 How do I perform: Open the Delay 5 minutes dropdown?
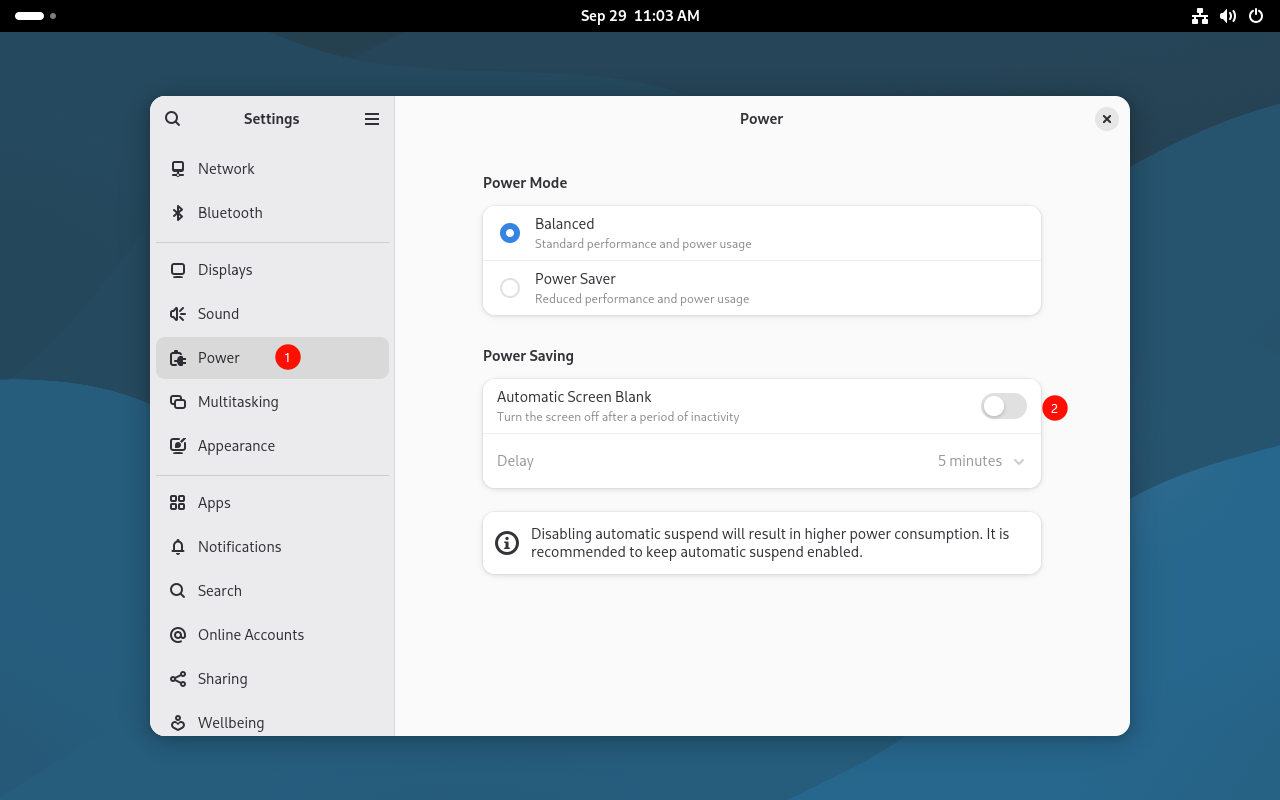pos(980,461)
